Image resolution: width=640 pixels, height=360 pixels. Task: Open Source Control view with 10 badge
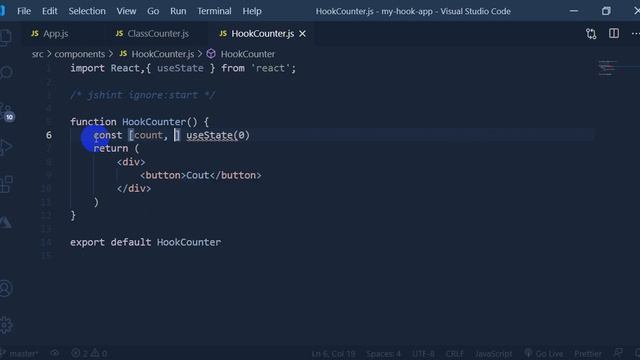coord(7,112)
